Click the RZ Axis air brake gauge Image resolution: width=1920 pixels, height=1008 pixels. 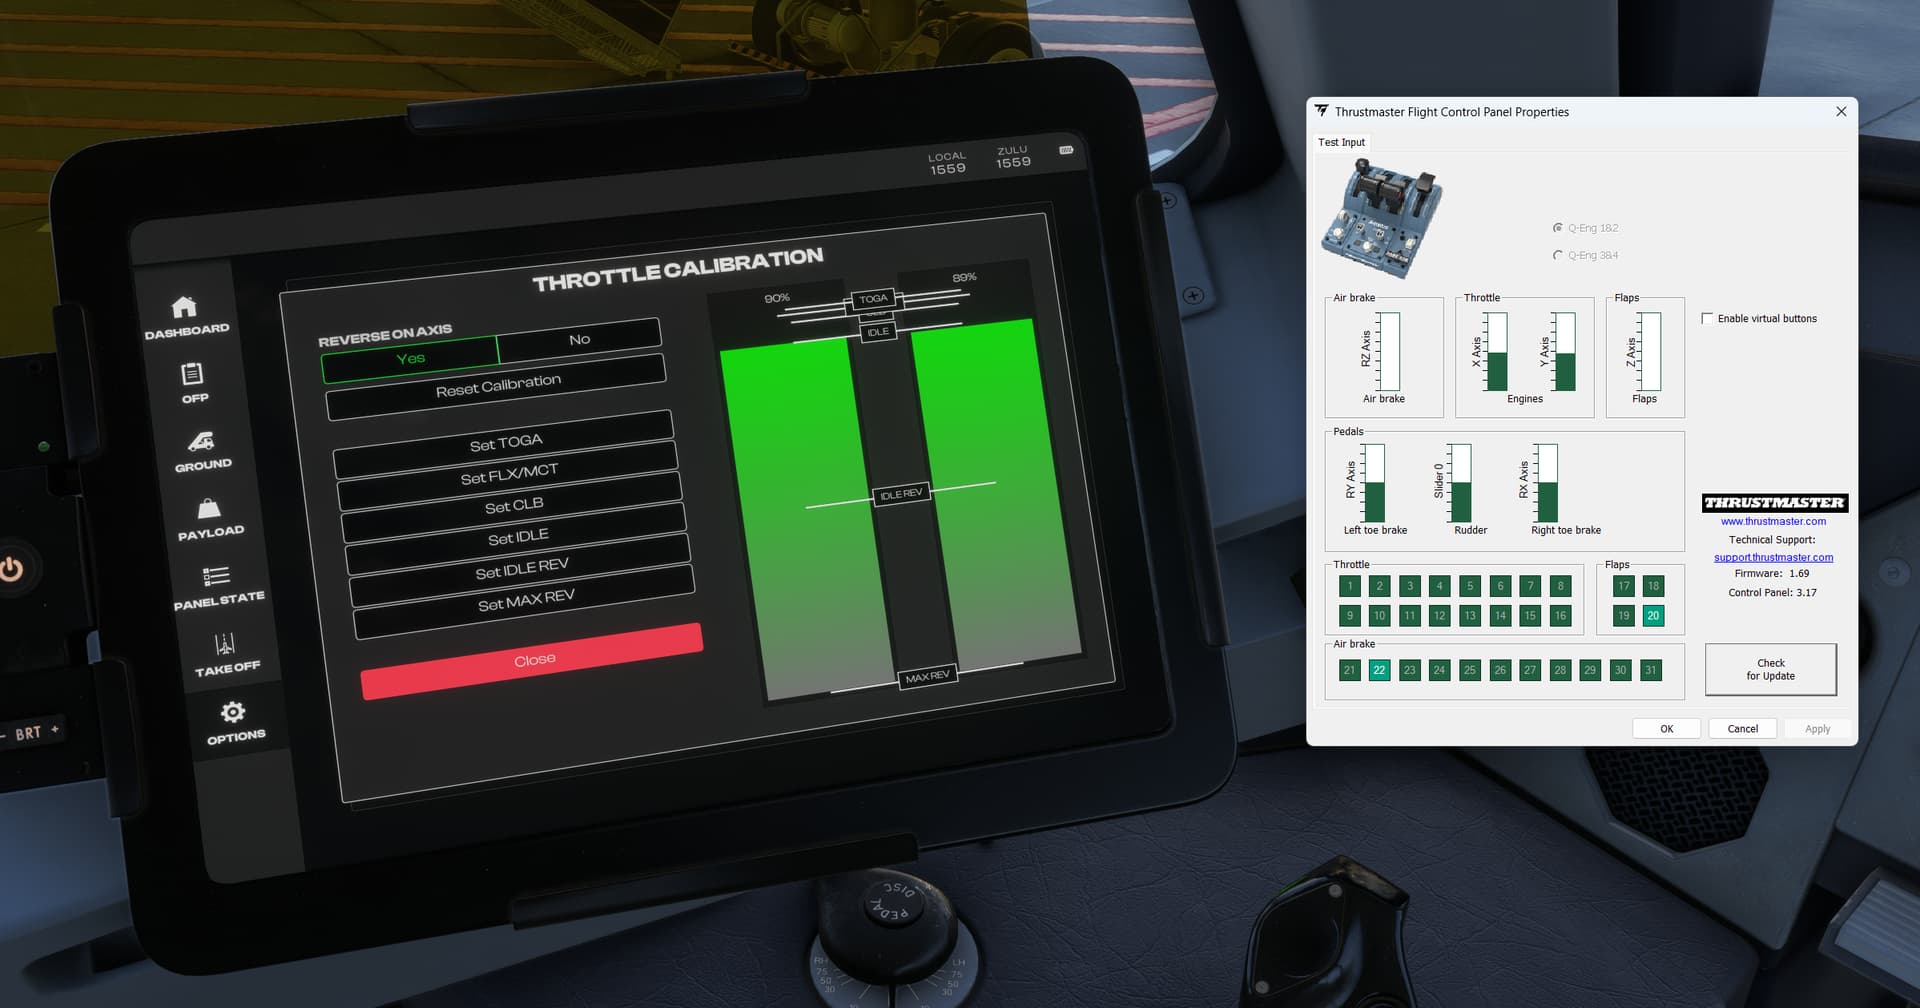coord(1388,352)
